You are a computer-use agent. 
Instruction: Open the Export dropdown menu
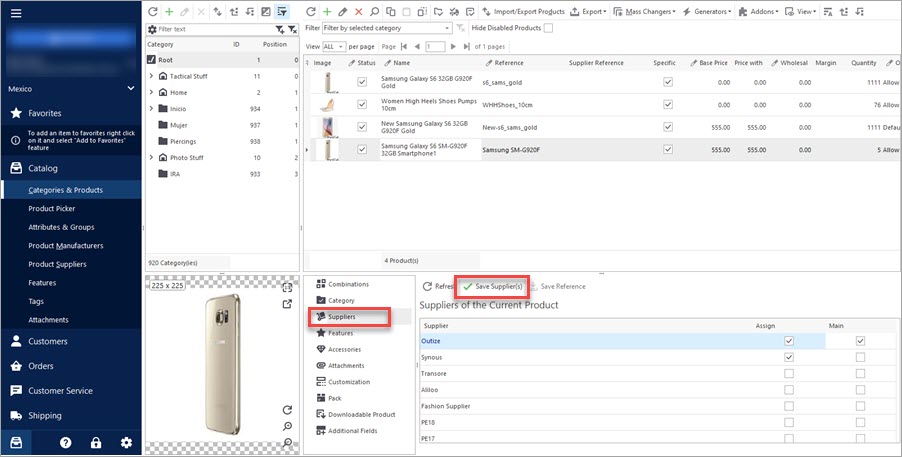(587, 12)
